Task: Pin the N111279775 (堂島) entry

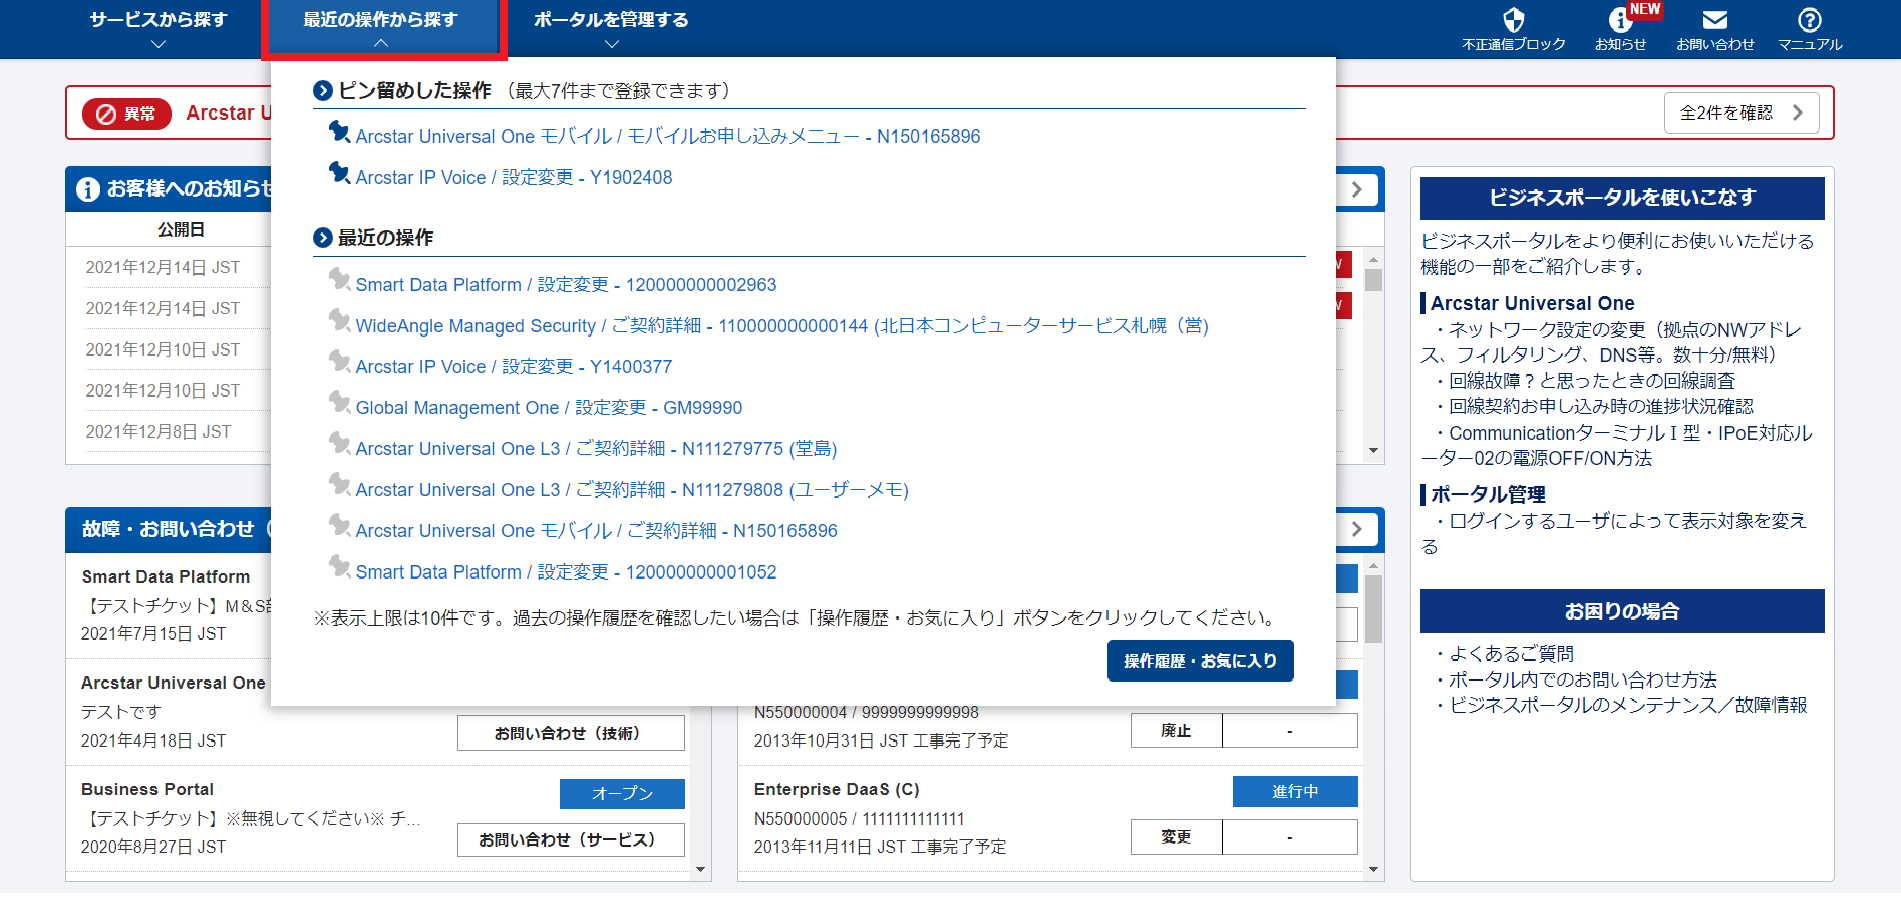Action: coord(339,443)
